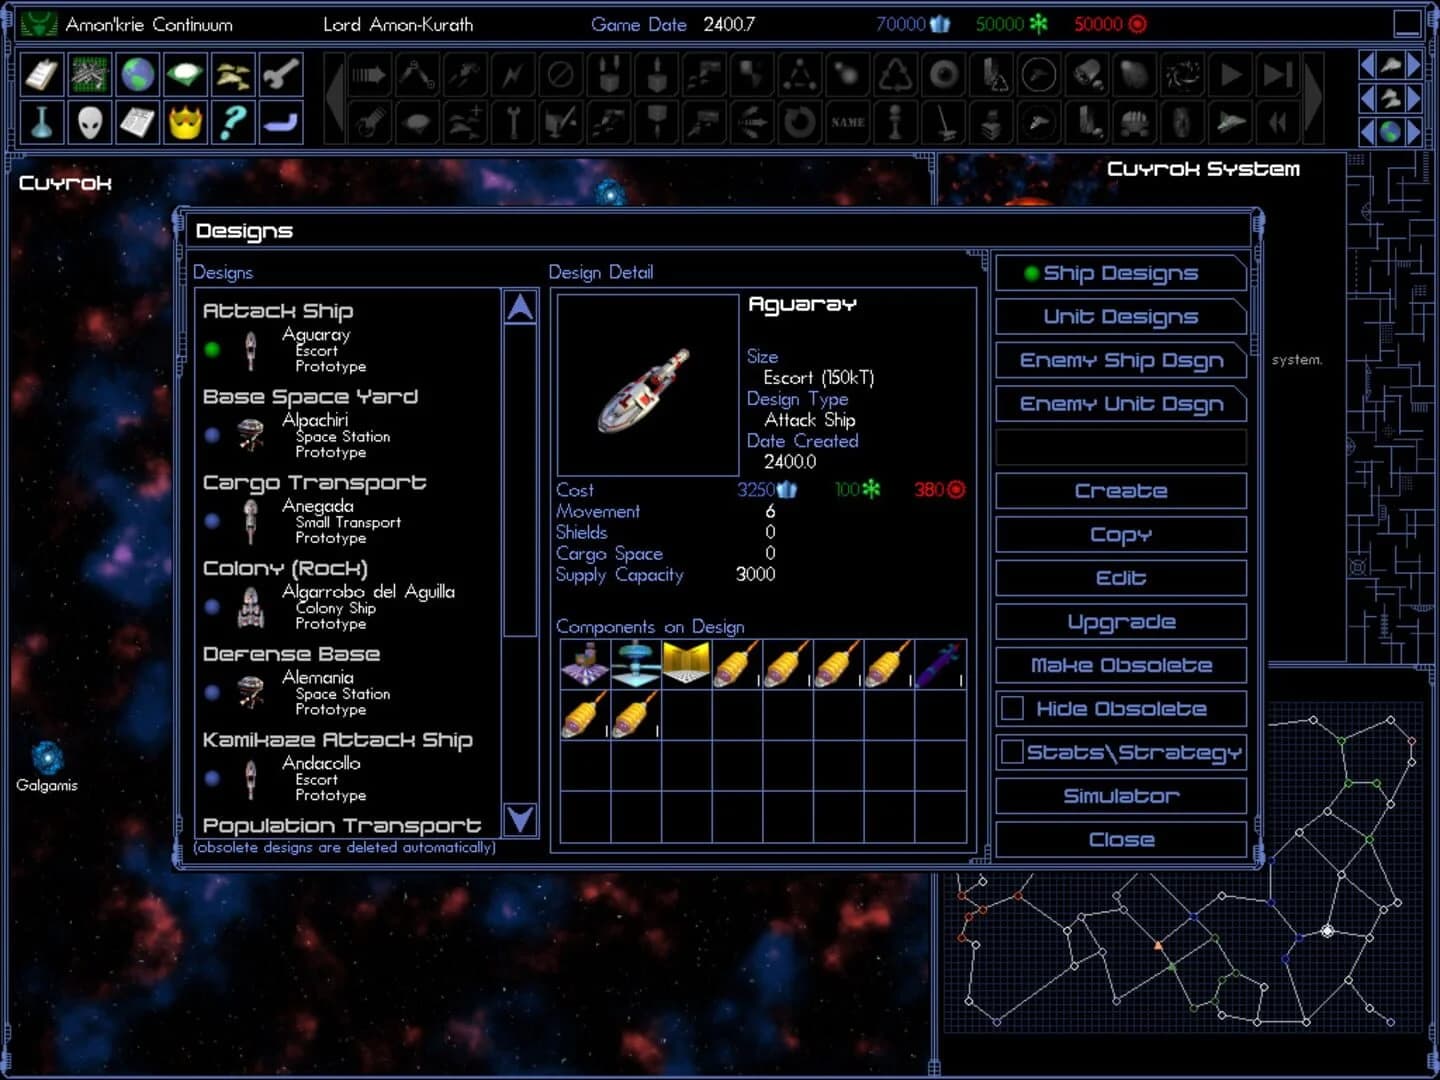Click the planets globe icon
The image size is (1440, 1080).
(137, 75)
